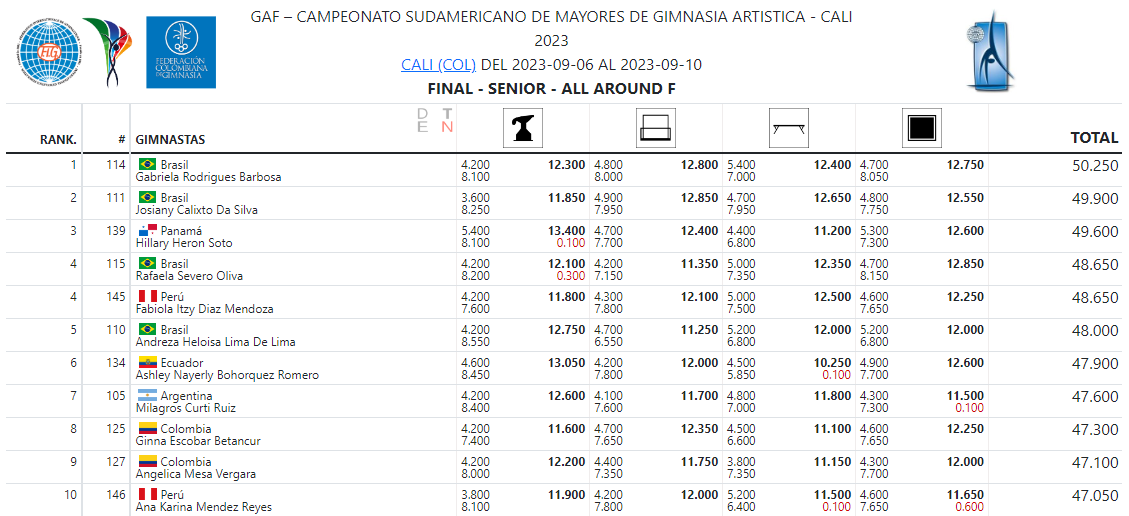Click the balance beam apparatus icon

coord(789,128)
